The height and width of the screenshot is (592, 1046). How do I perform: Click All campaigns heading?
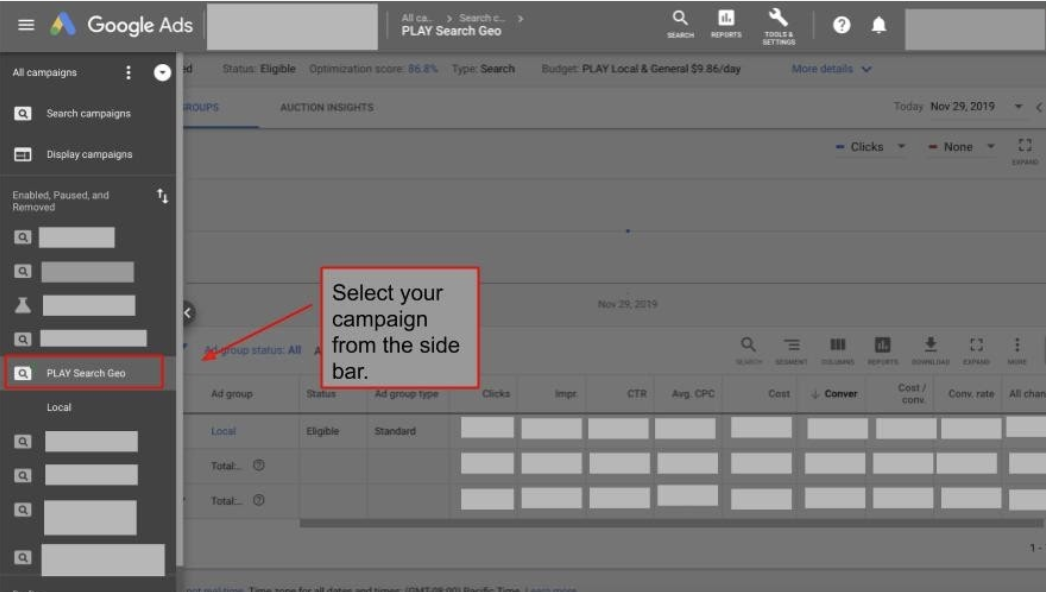coord(45,73)
